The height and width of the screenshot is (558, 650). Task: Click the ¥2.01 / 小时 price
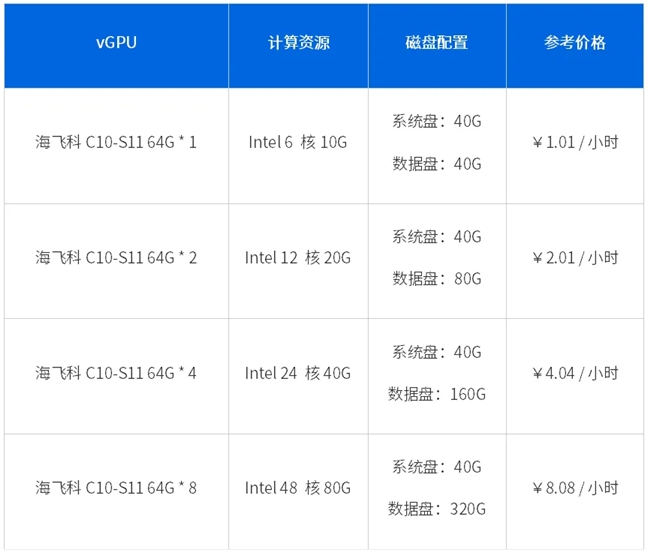575,258
